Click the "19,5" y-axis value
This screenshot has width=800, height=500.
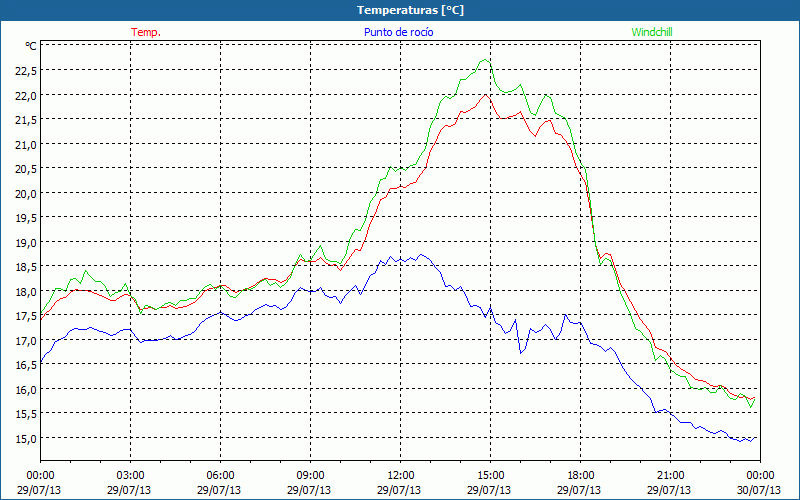(x=27, y=218)
